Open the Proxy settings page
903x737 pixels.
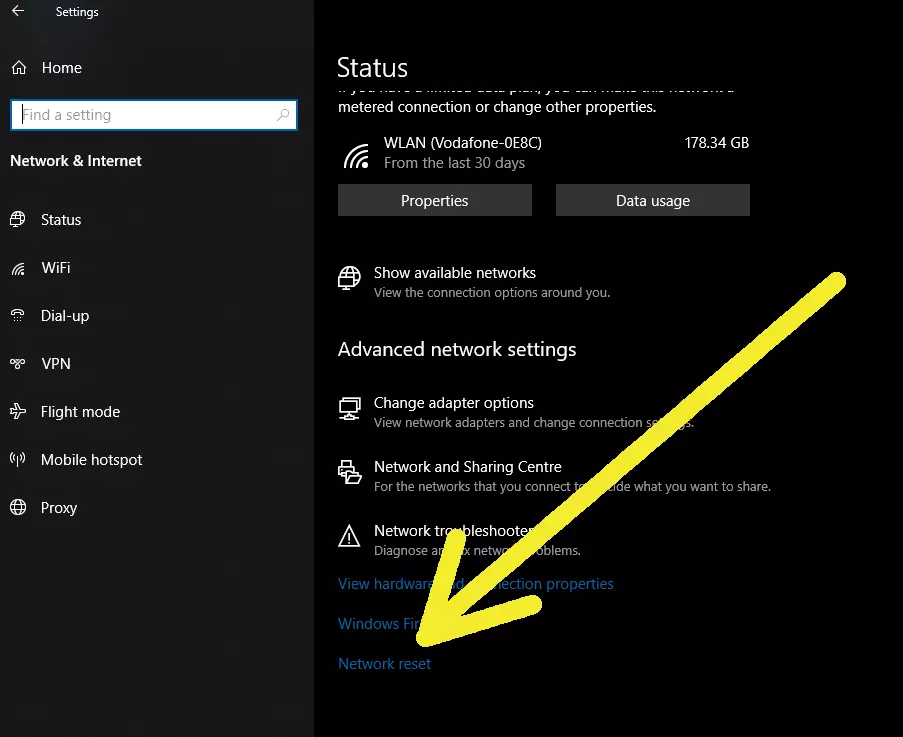(59, 508)
